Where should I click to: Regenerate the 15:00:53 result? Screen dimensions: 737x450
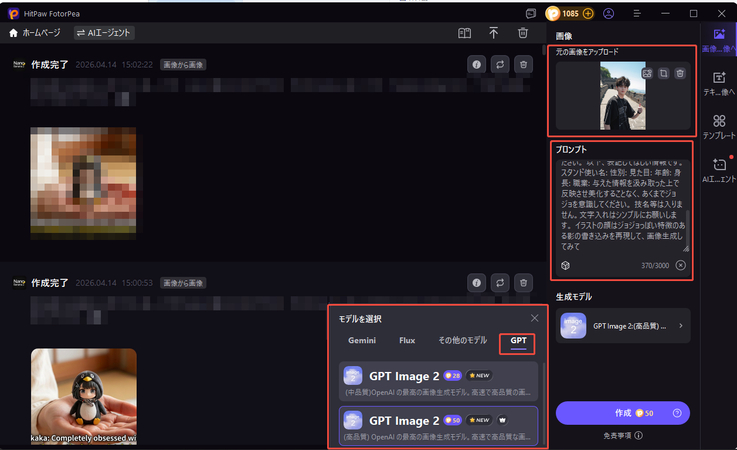pyautogui.click(x=500, y=283)
